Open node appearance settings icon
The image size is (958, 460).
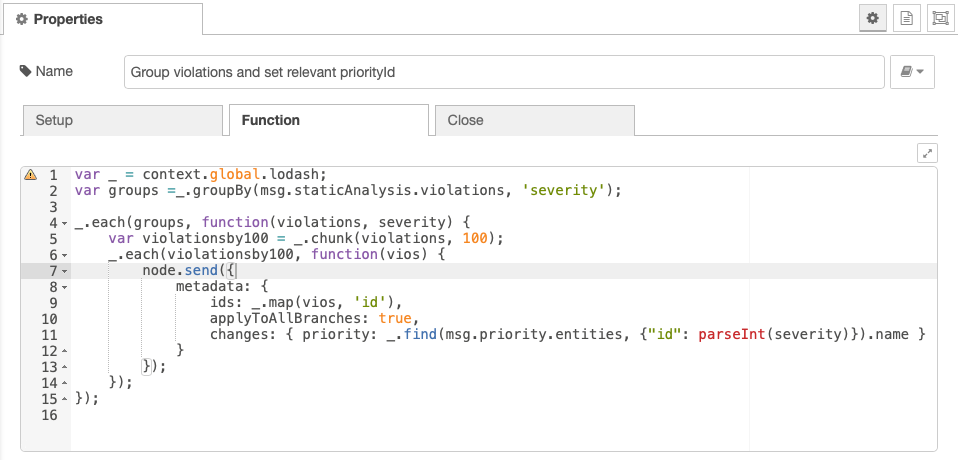pyautogui.click(x=940, y=18)
